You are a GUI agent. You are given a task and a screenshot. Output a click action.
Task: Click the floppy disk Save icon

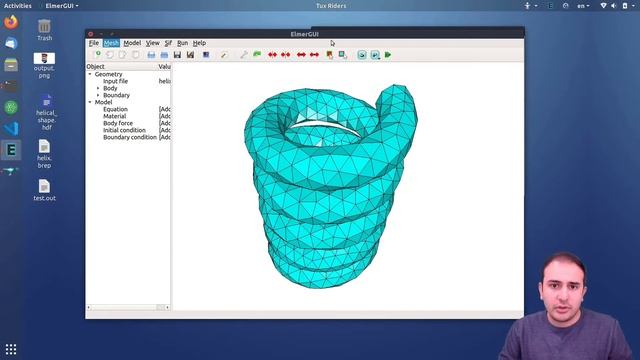click(x=177, y=55)
